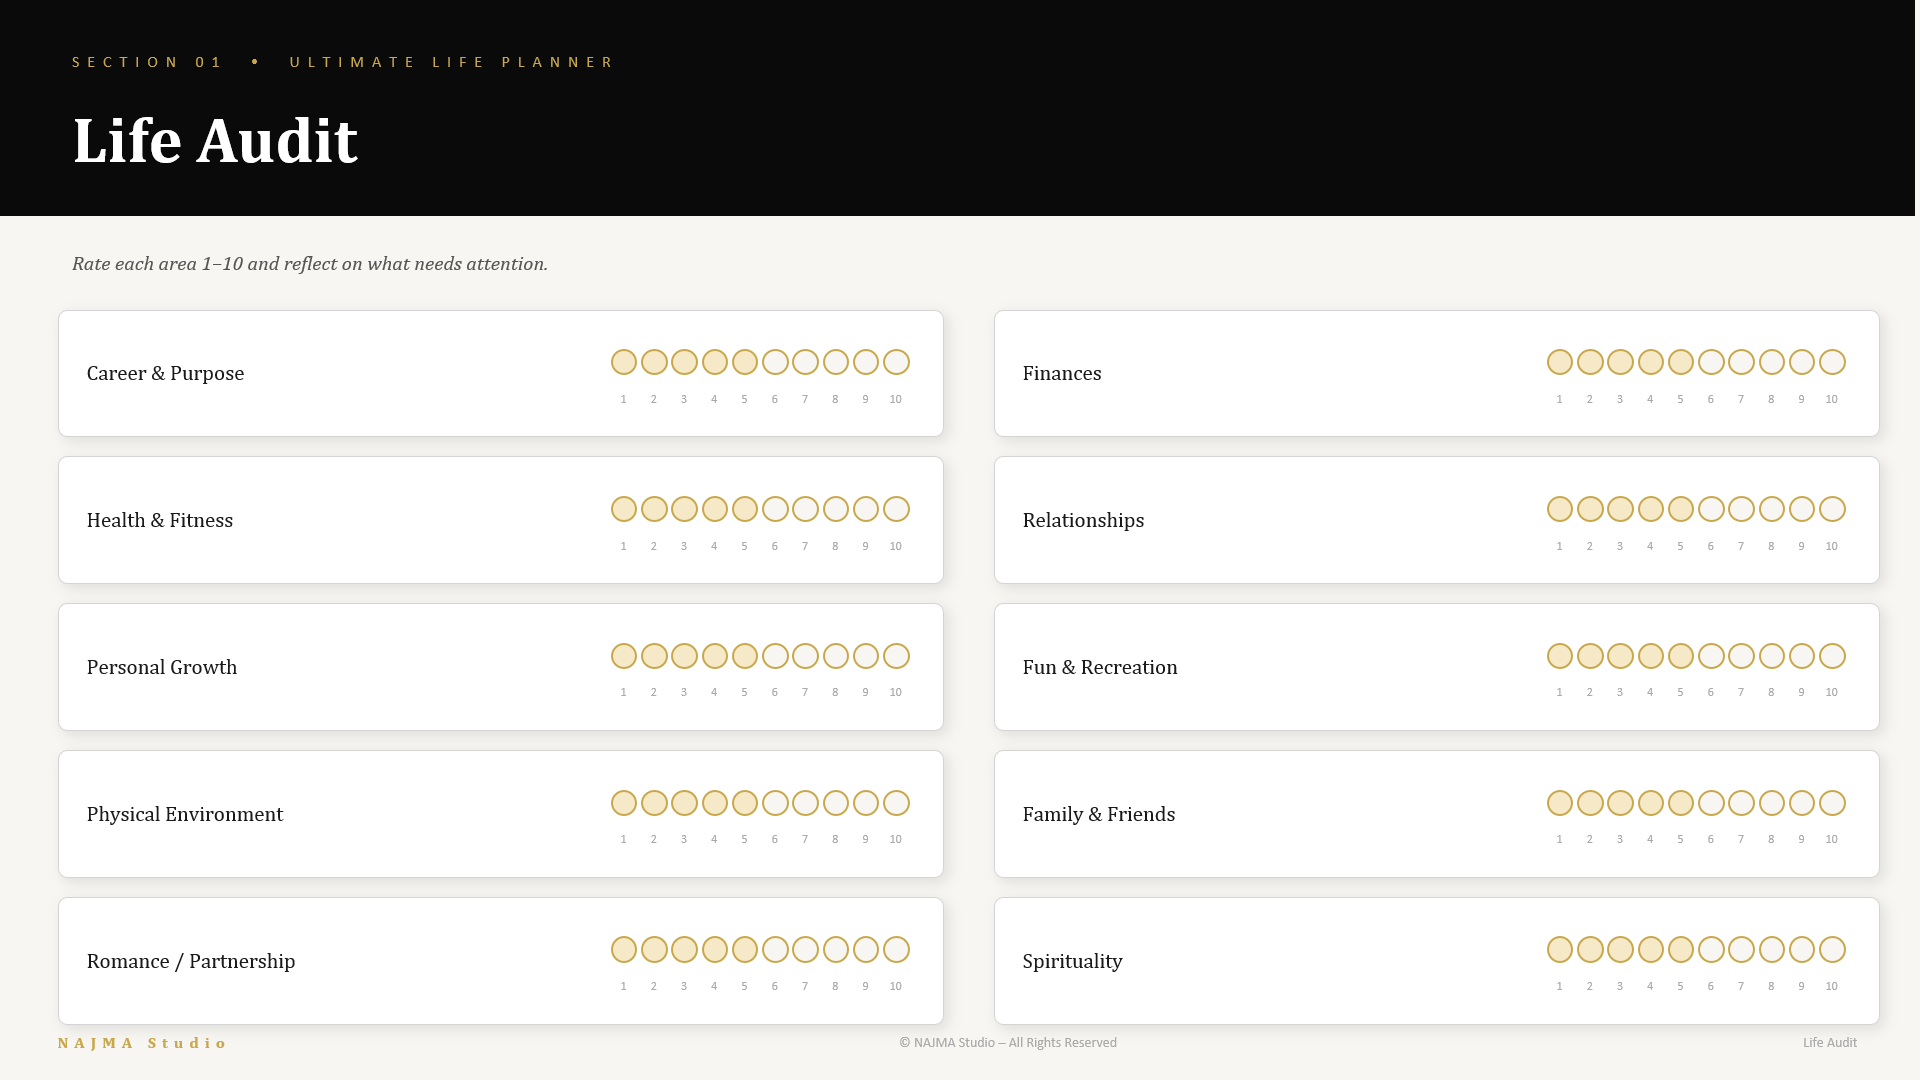Viewport: 1920px width, 1080px height.
Task: Rate Family & Friends as 5
Action: coord(1681,803)
